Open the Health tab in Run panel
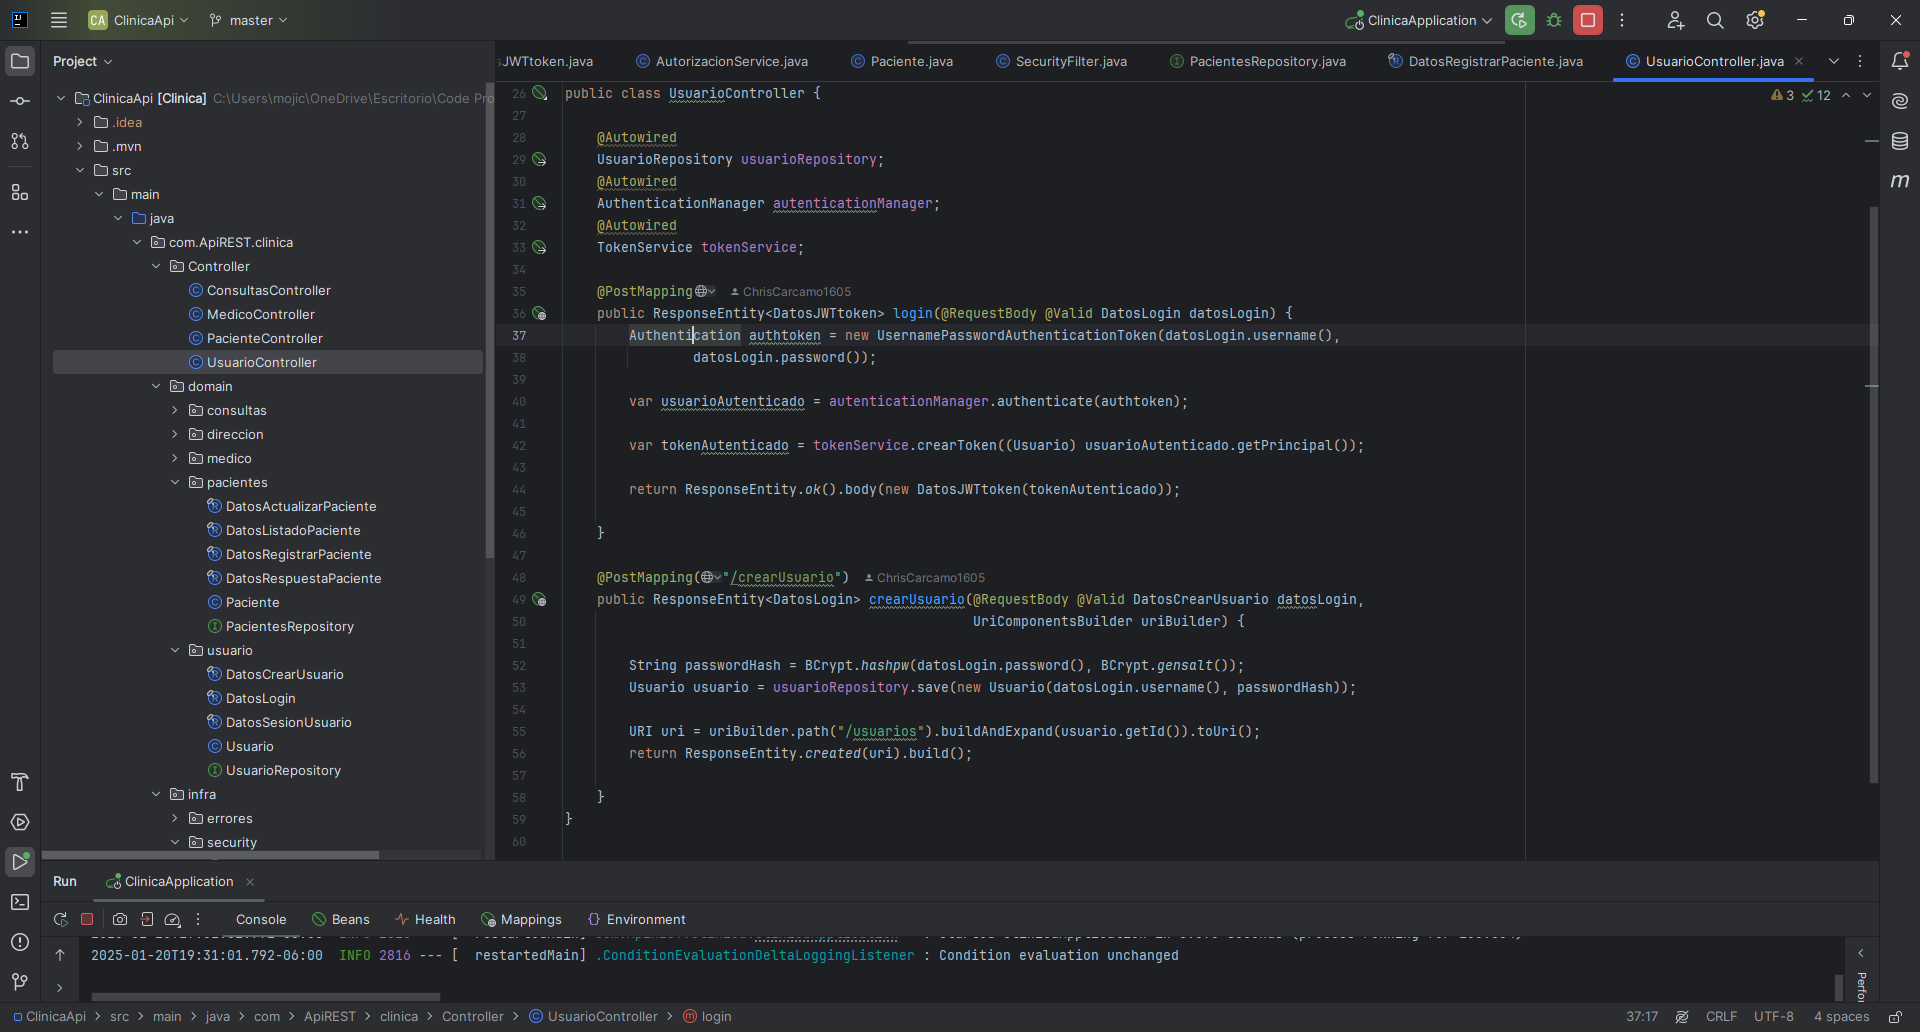 point(425,919)
